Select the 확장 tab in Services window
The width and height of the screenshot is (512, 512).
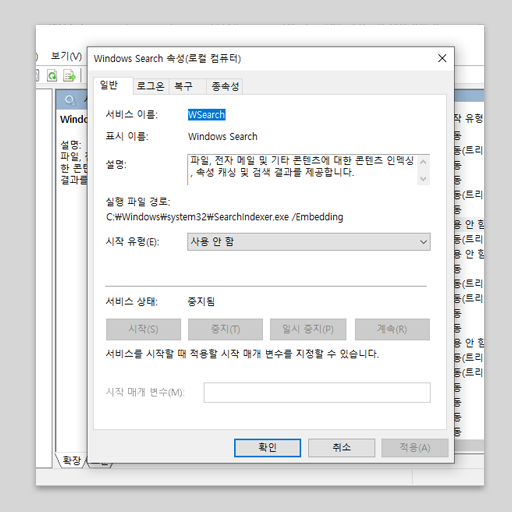(x=72, y=461)
